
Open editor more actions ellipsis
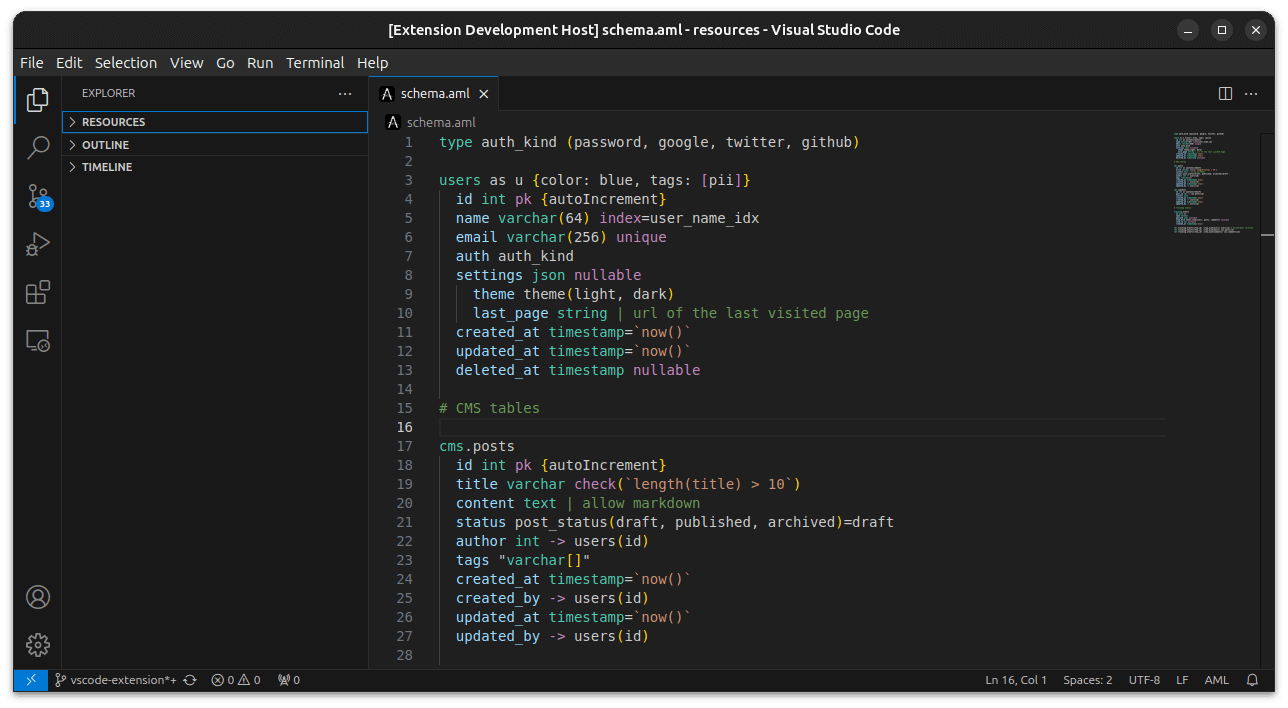(x=1251, y=94)
